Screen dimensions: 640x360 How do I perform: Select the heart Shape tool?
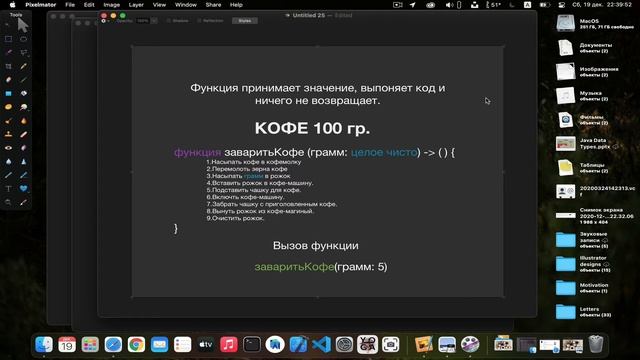pos(24,189)
